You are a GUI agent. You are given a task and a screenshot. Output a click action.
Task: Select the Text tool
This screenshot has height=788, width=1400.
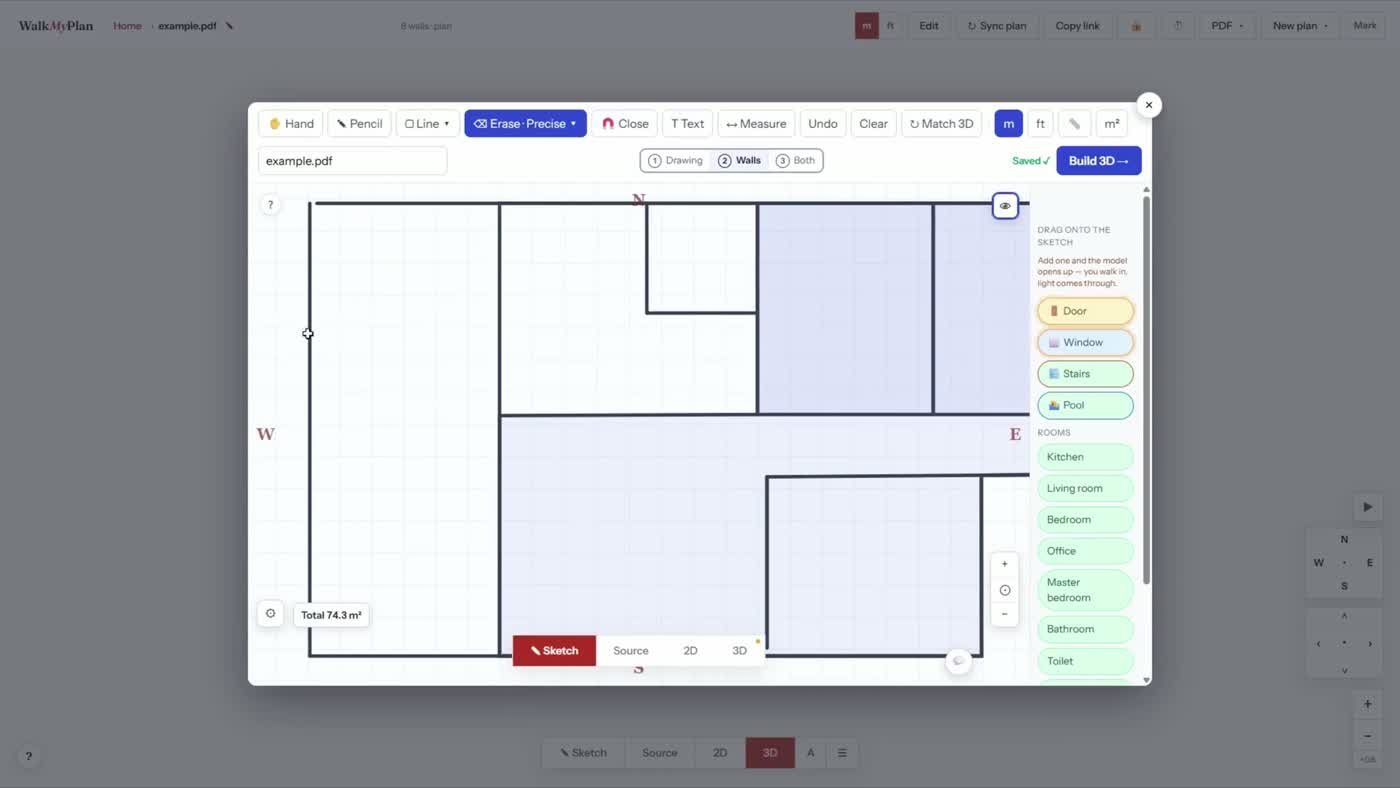coord(687,124)
